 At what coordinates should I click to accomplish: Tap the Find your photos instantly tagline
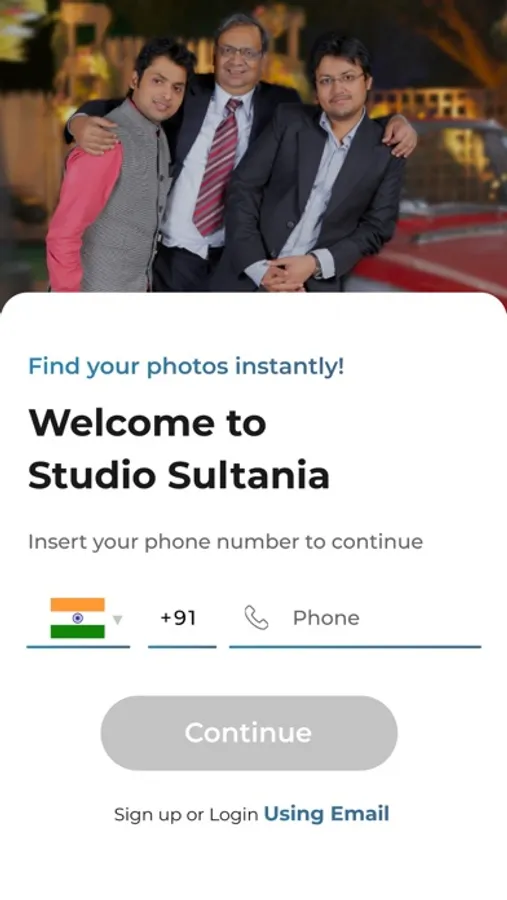pyautogui.click(x=186, y=366)
